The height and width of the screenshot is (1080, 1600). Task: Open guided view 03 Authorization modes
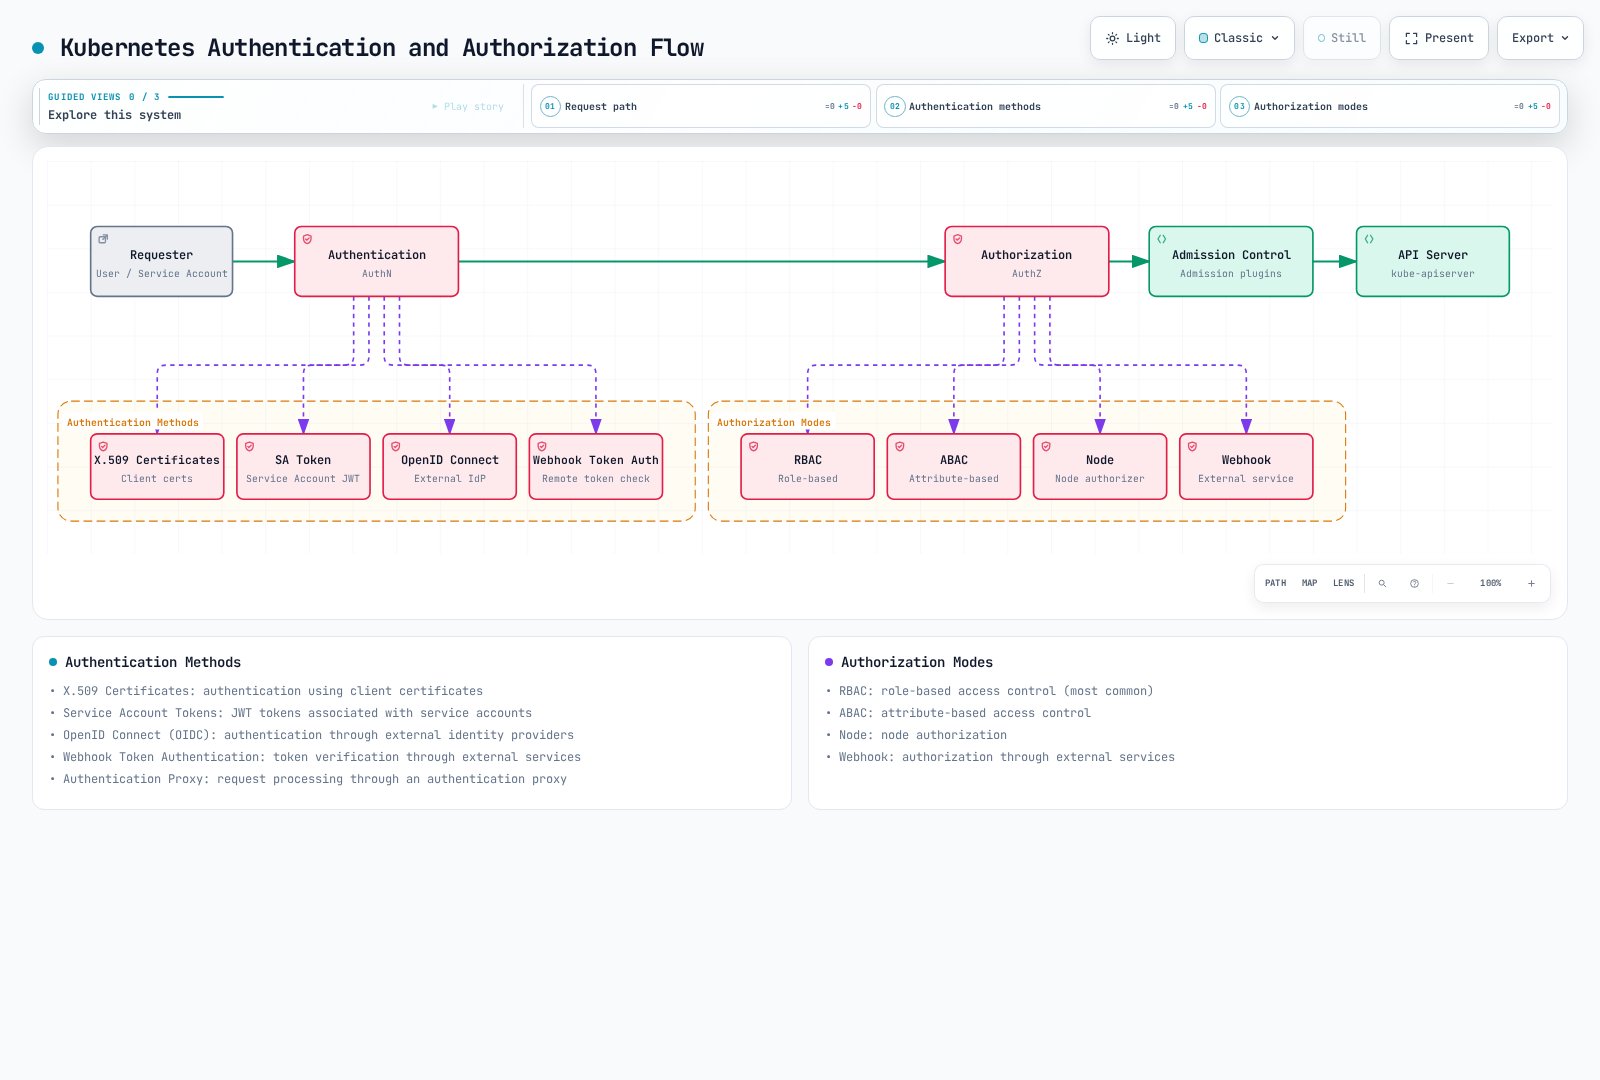coord(1390,106)
